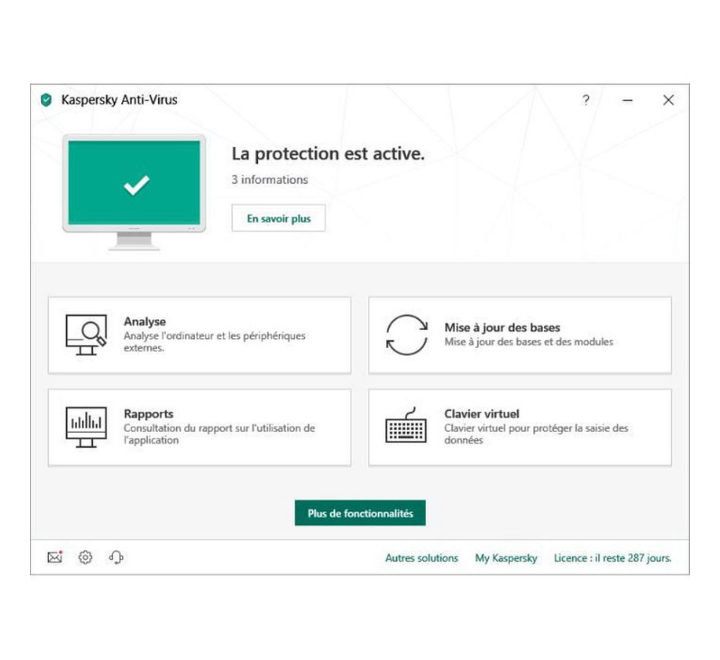
Task: Open the "Autres solutions" link
Action: point(421,558)
